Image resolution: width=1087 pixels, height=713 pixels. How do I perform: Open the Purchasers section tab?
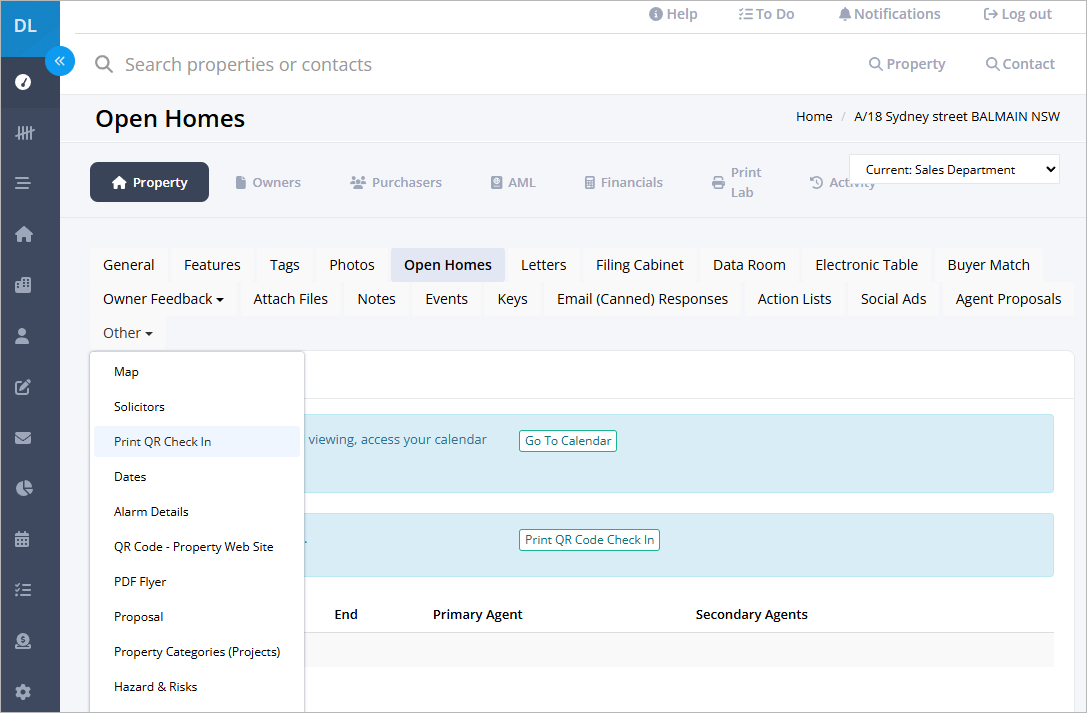(x=396, y=182)
